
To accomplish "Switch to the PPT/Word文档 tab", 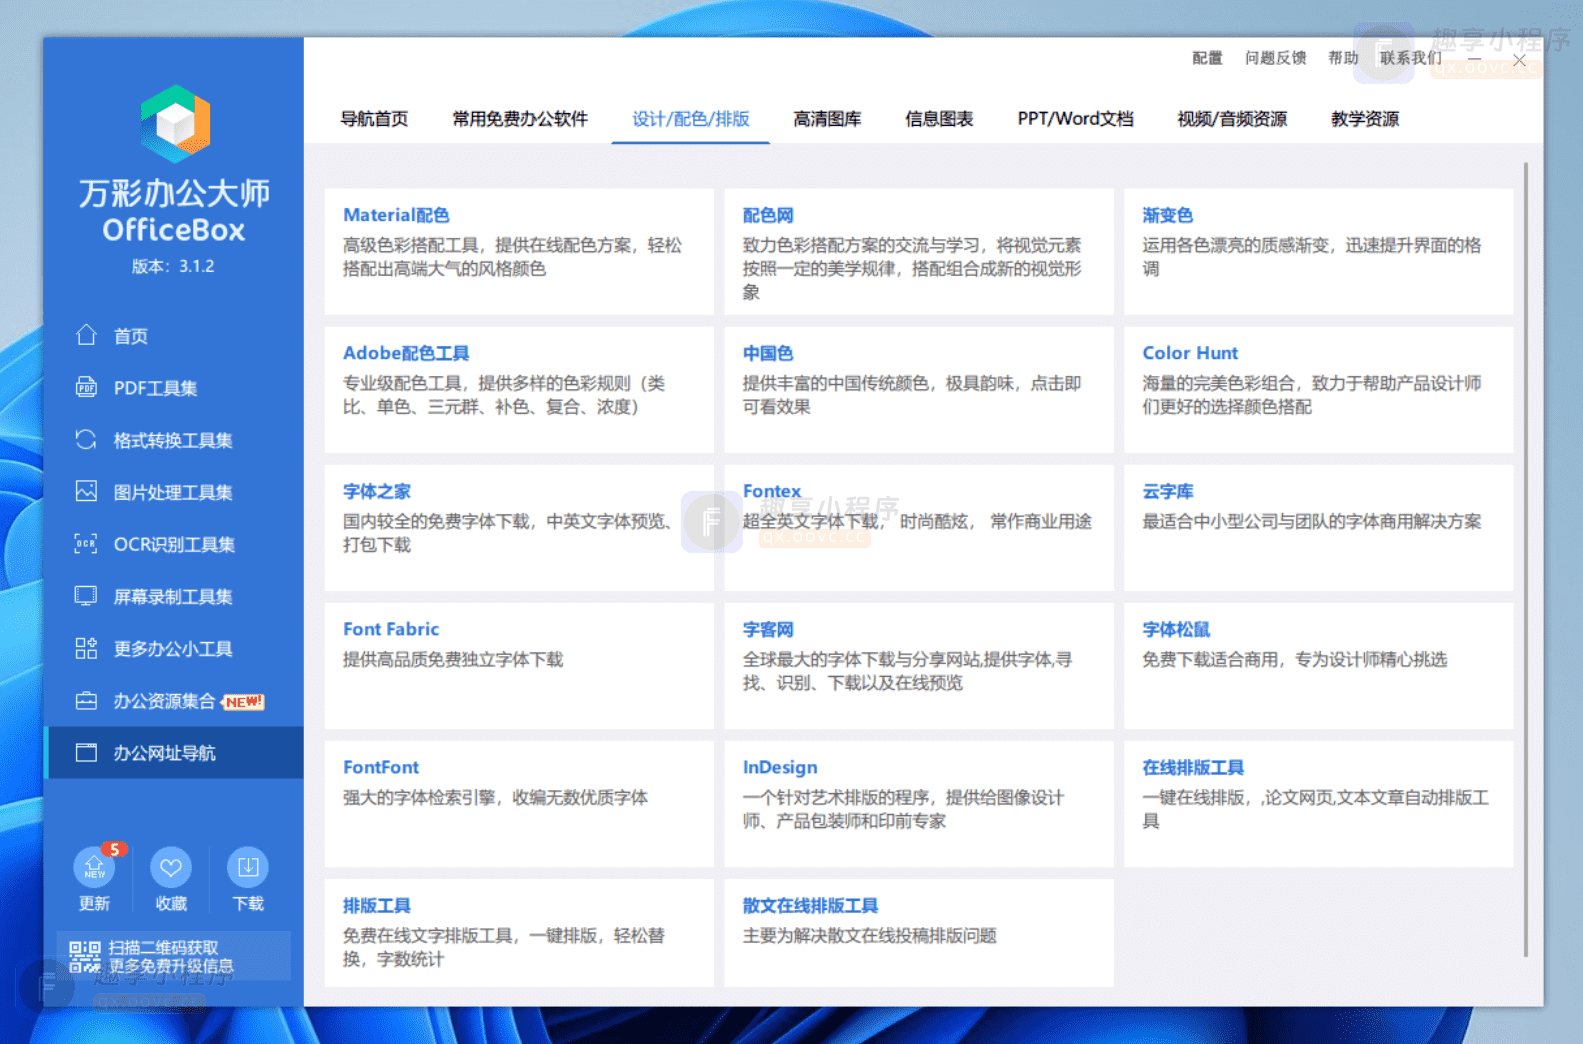I will click(1076, 119).
